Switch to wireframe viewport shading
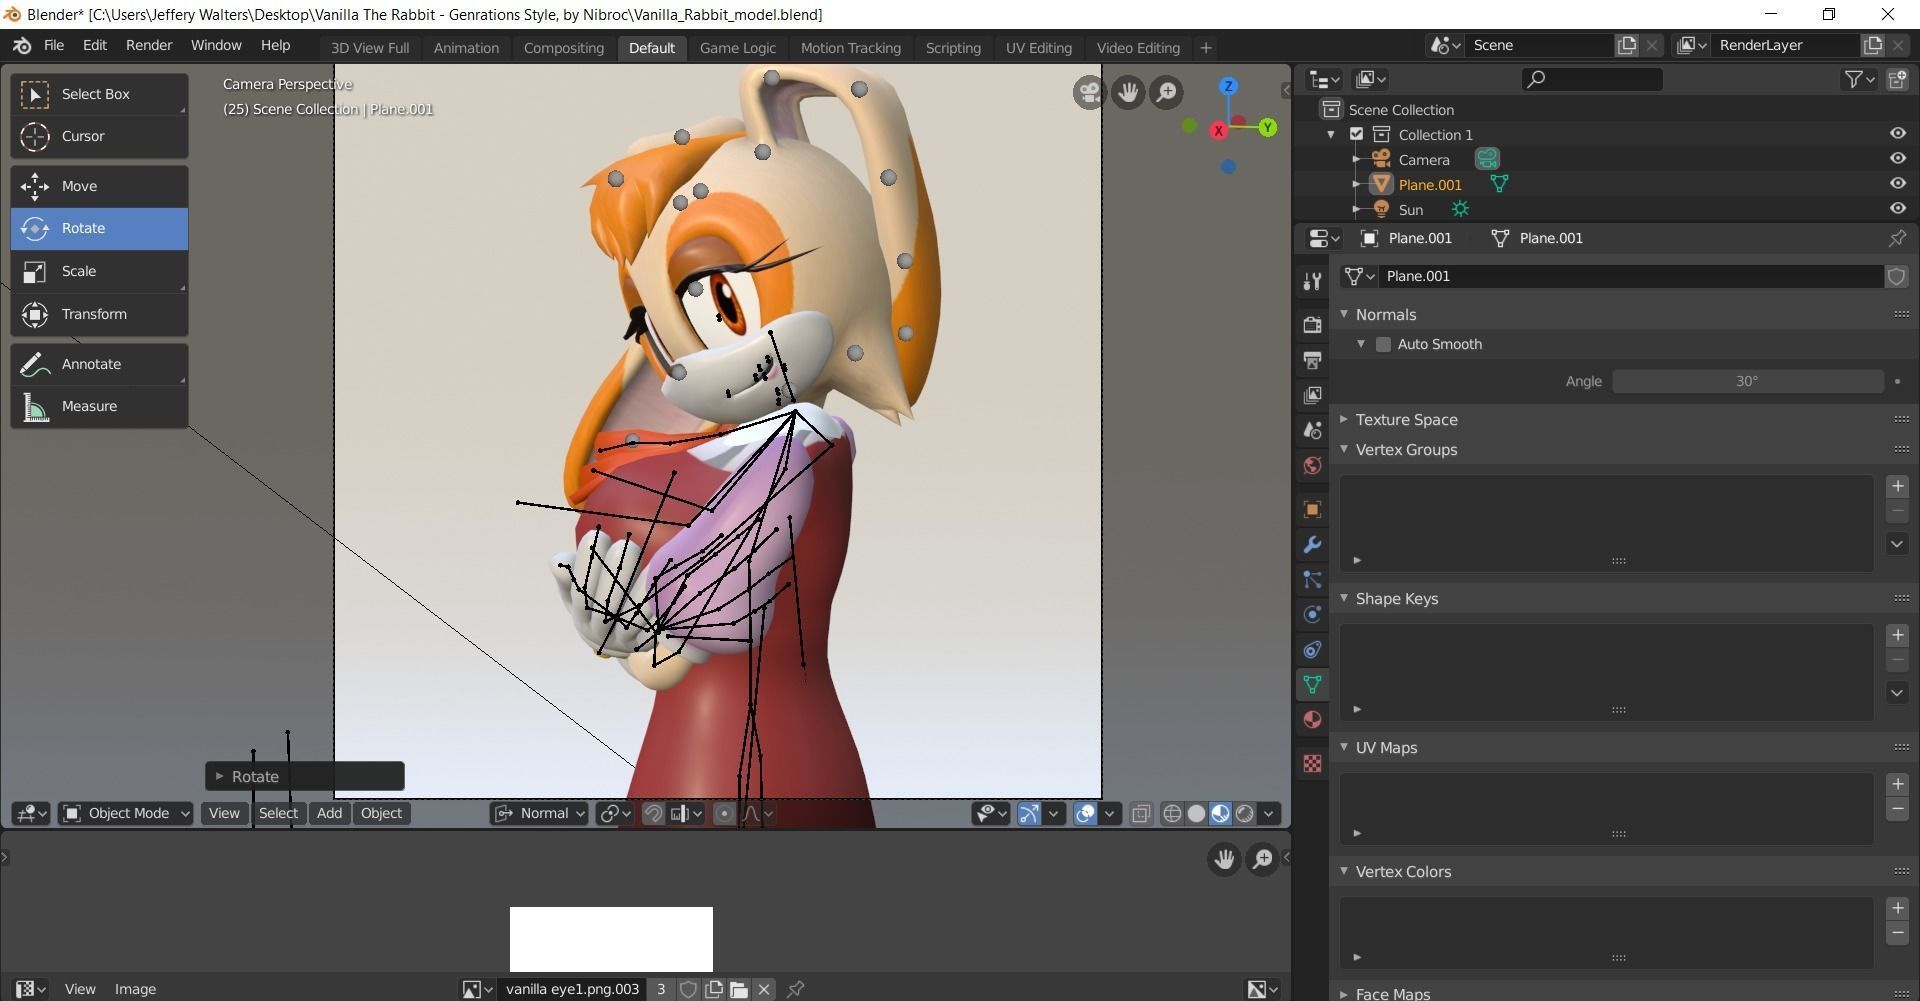1920x1001 pixels. (1172, 814)
